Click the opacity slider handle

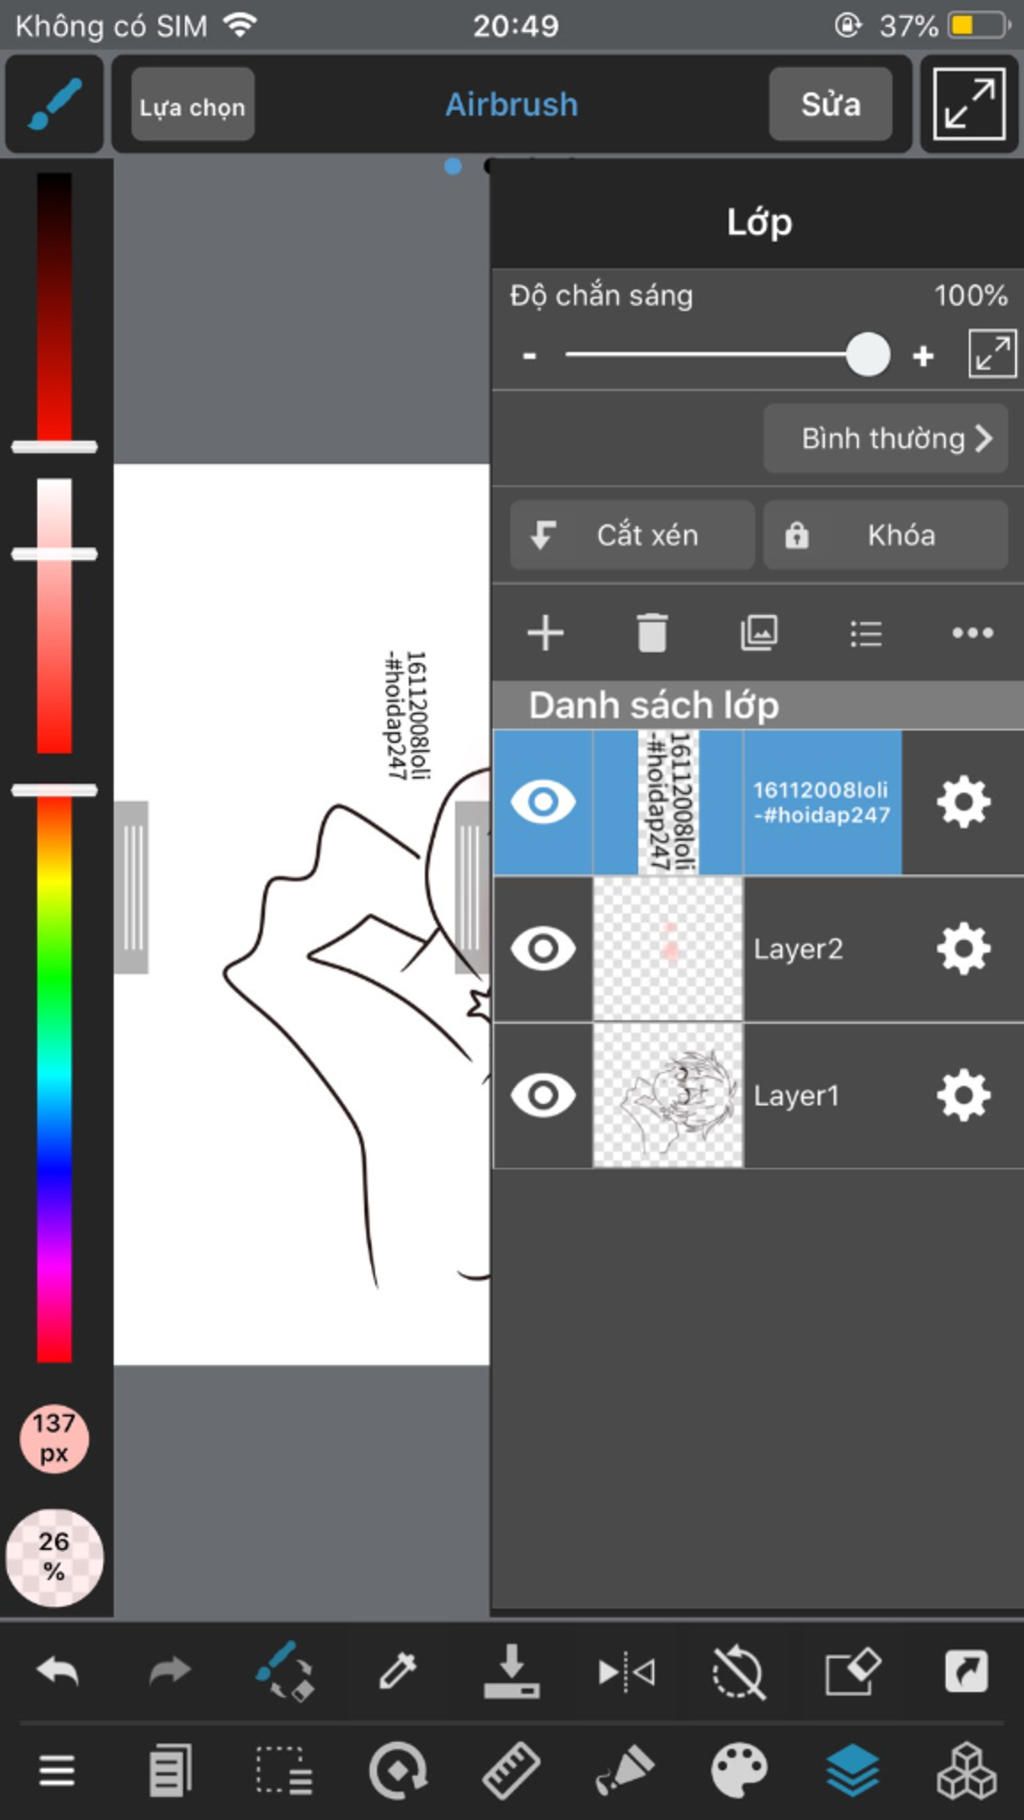coord(868,354)
